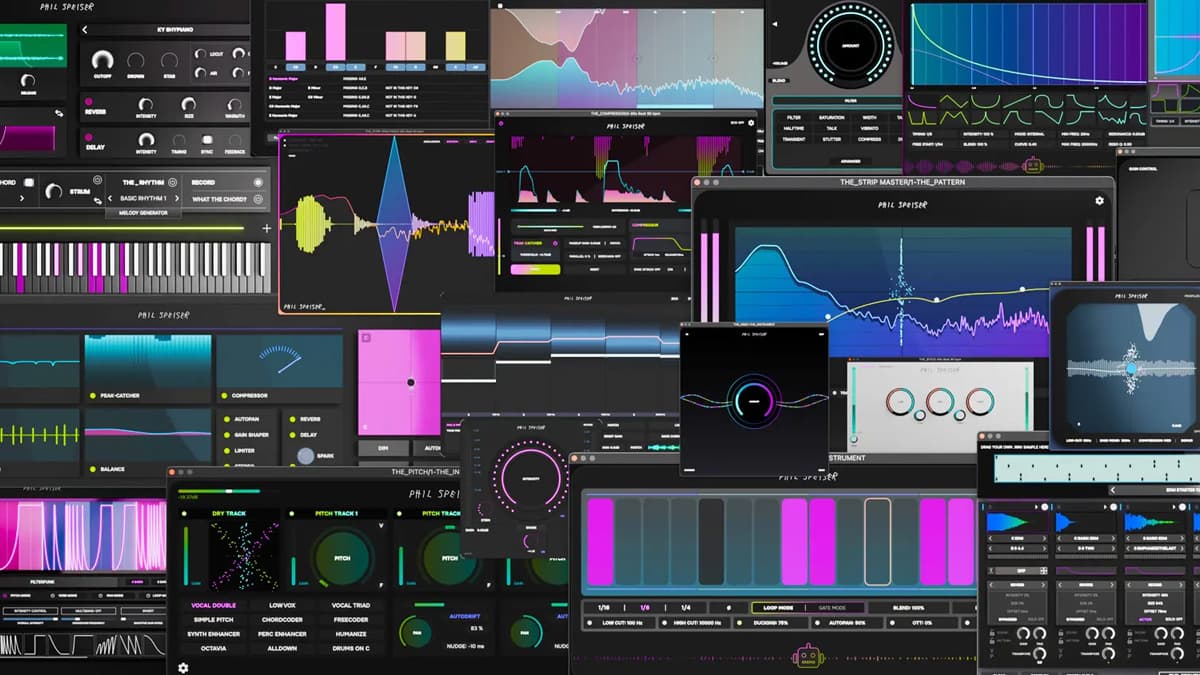Click the large PITCH knob on PITCH TRACK 1
This screenshot has width=1200, height=675.
pyautogui.click(x=342, y=558)
